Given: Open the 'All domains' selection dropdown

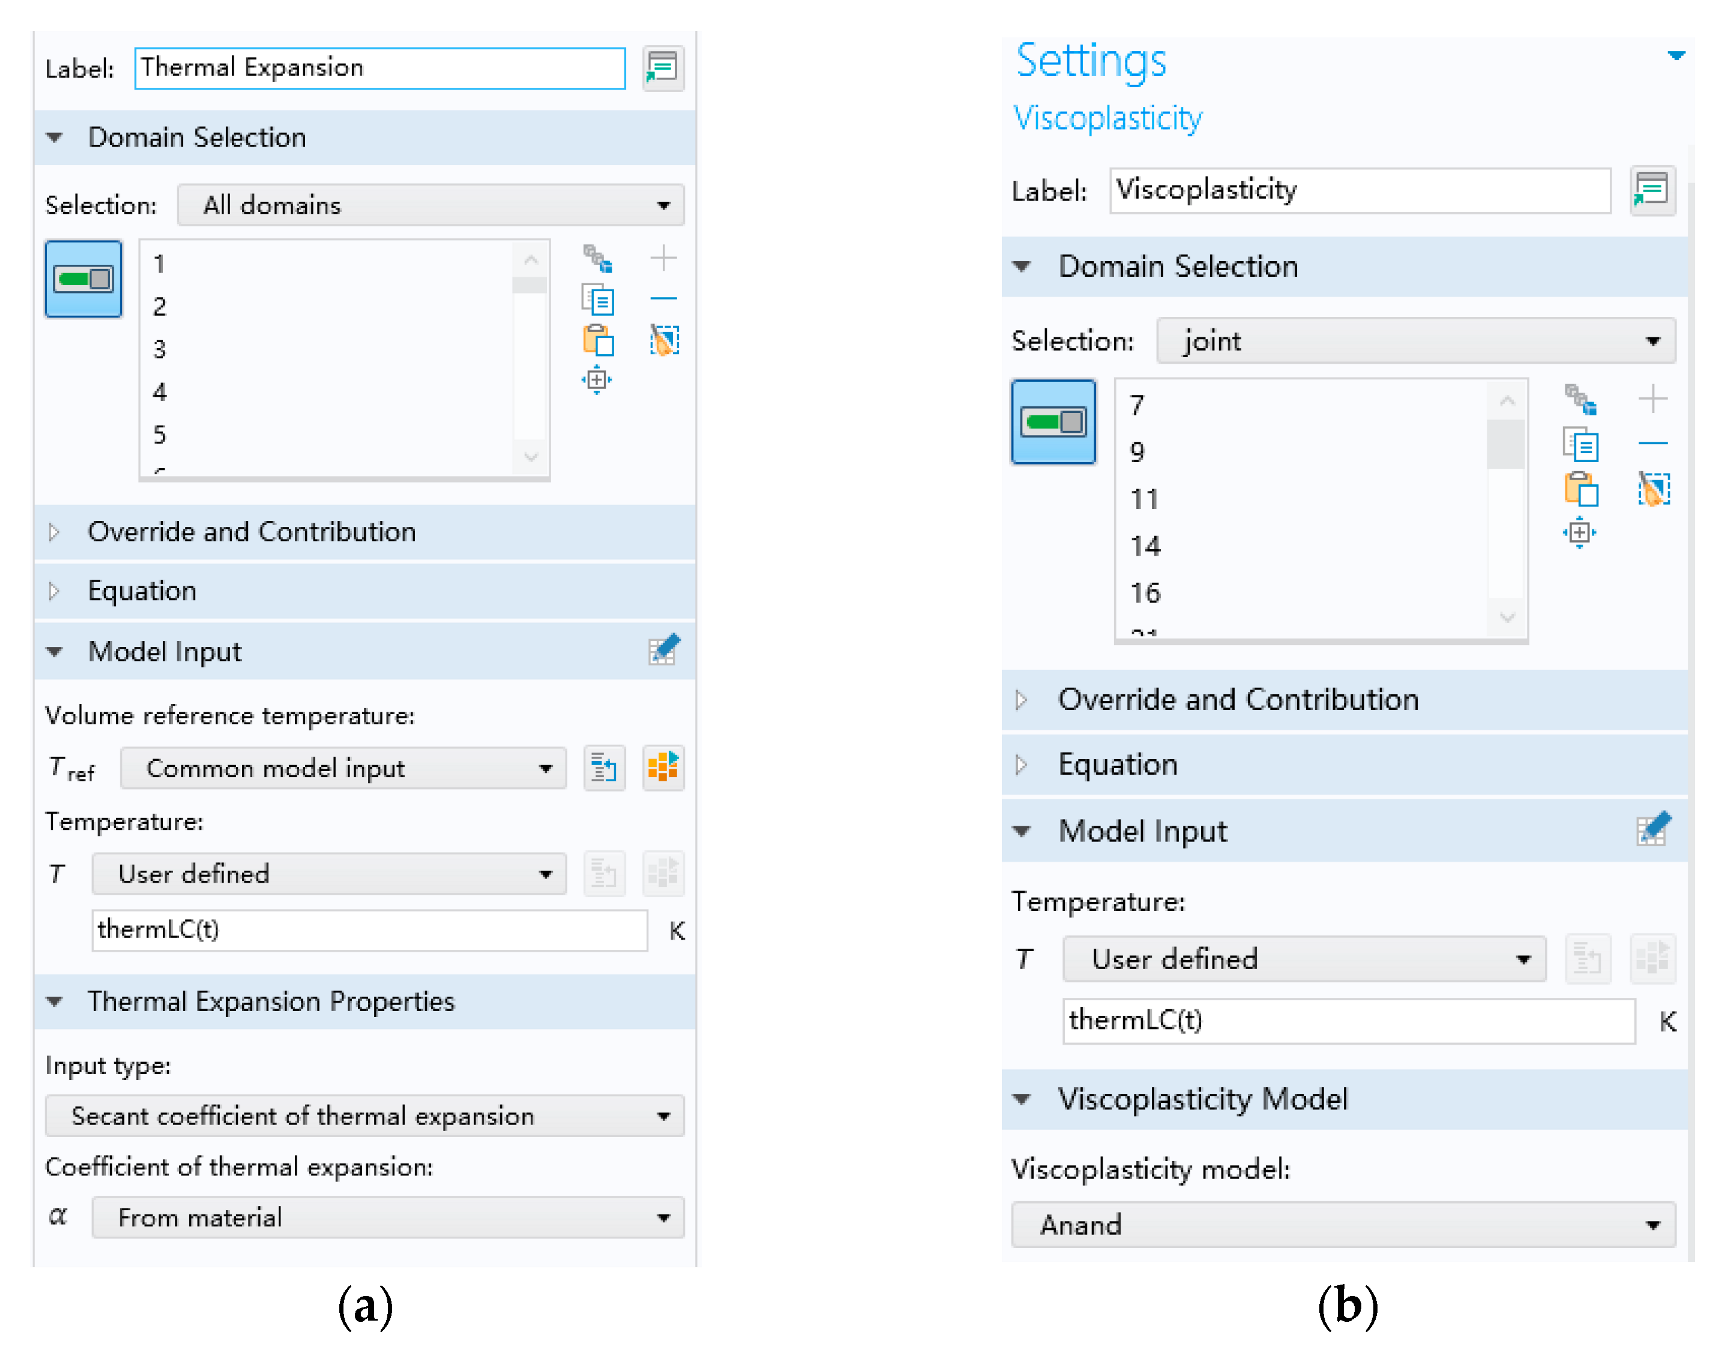Looking at the screenshot, I should pyautogui.click(x=430, y=205).
